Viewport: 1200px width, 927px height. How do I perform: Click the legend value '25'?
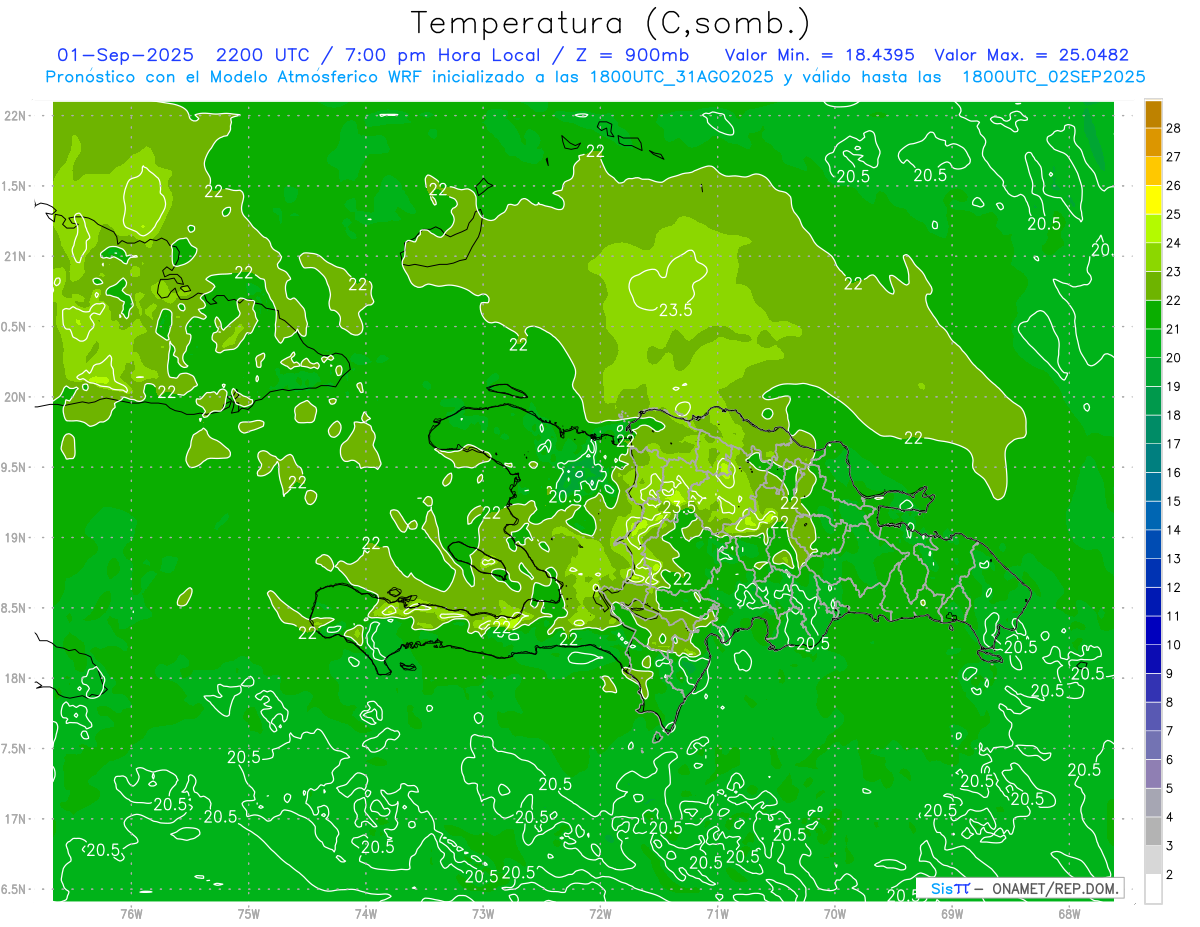[x=1174, y=214]
